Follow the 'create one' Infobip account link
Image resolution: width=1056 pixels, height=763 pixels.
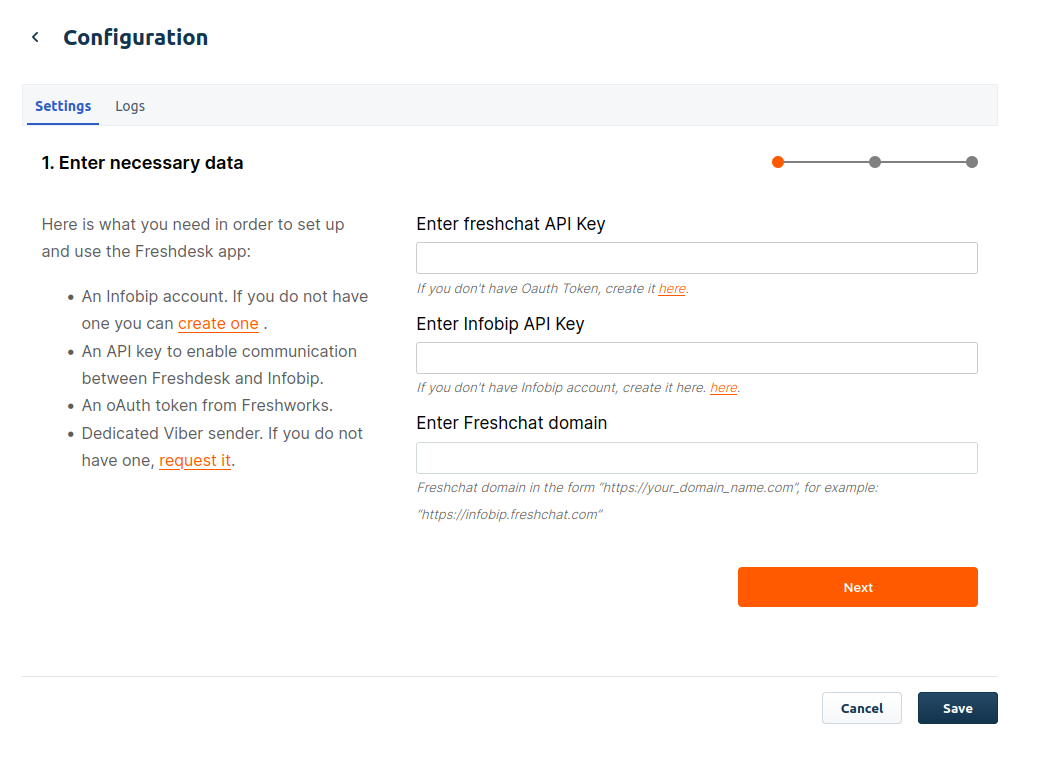[x=218, y=324]
